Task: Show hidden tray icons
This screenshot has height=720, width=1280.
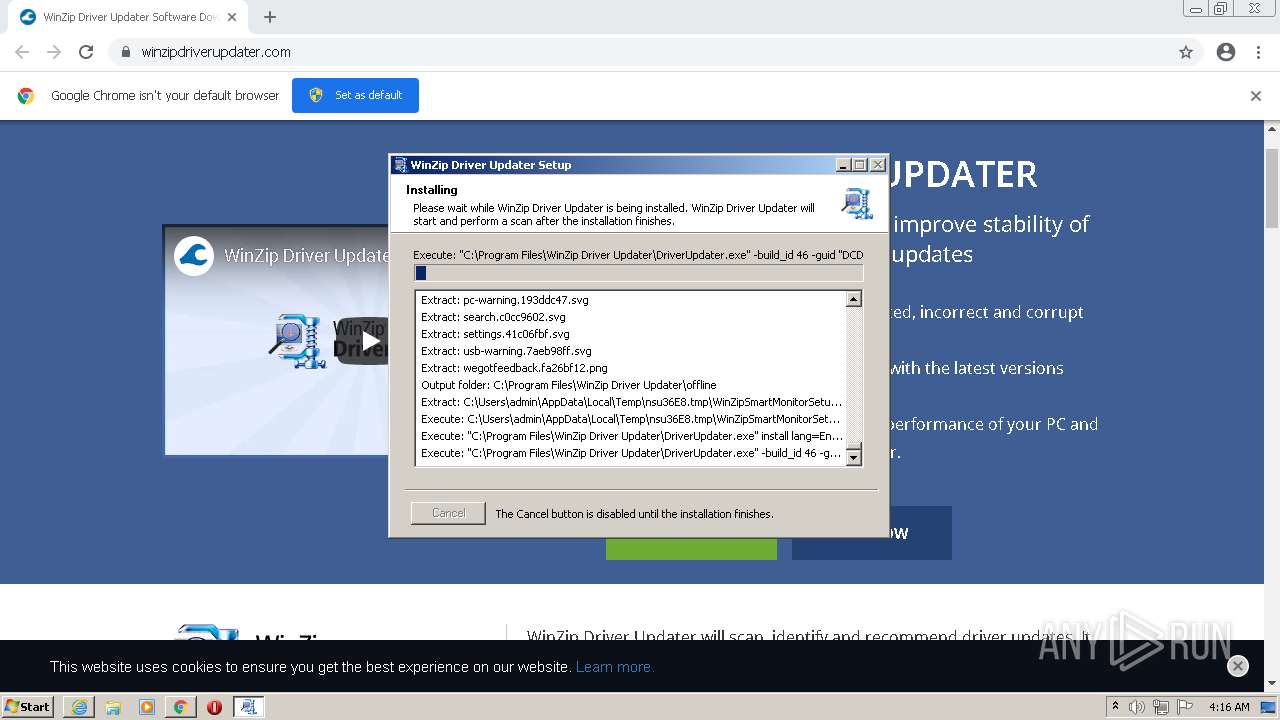Action: click(x=1115, y=707)
